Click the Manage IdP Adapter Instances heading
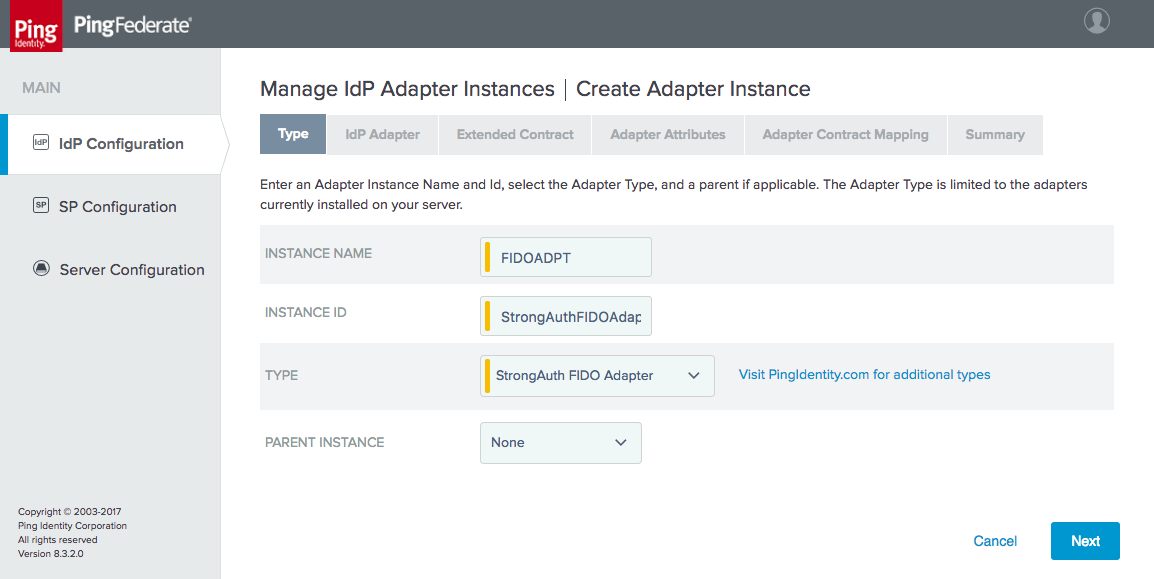 coord(407,89)
